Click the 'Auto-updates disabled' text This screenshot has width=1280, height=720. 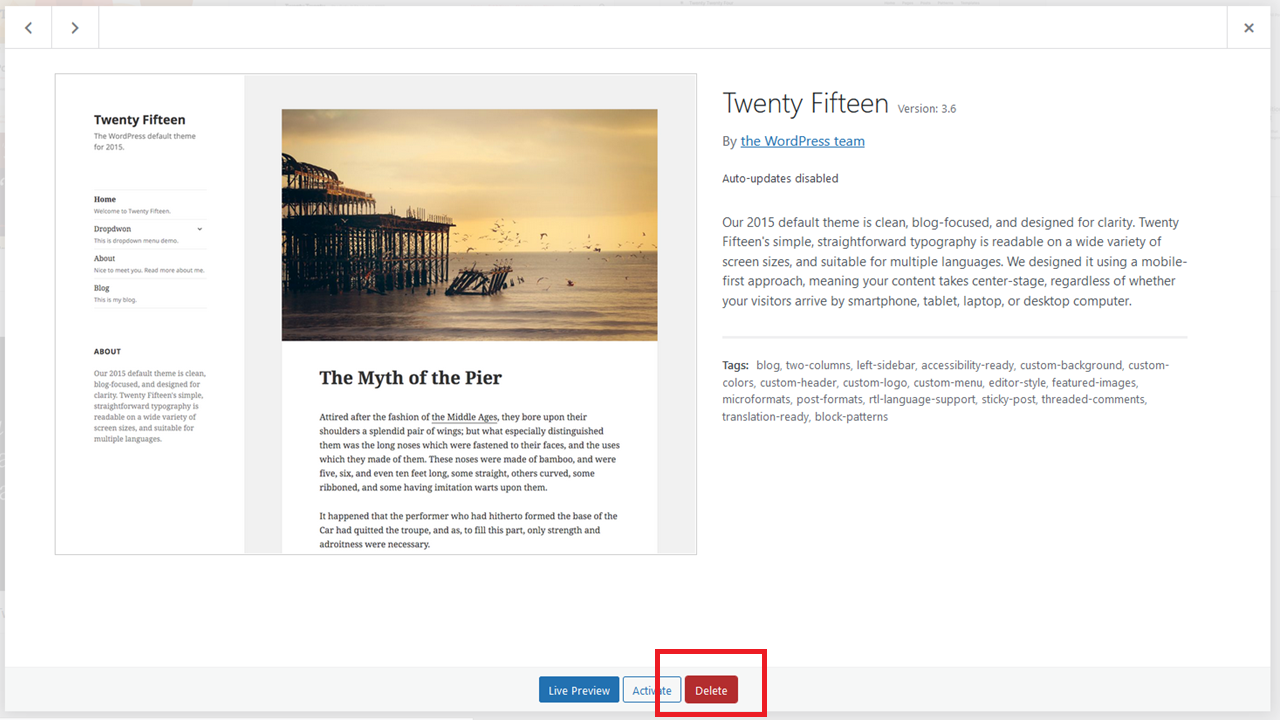780,179
